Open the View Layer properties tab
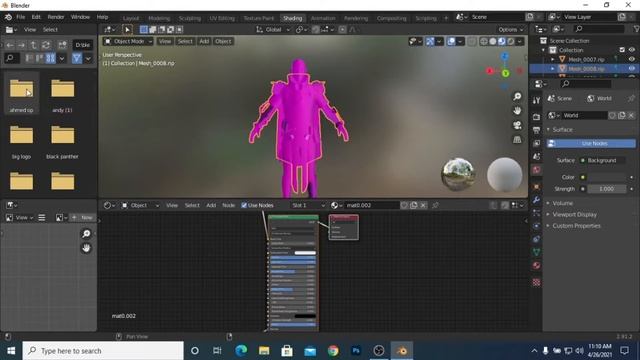This screenshot has width=640, height=360. [x=536, y=144]
